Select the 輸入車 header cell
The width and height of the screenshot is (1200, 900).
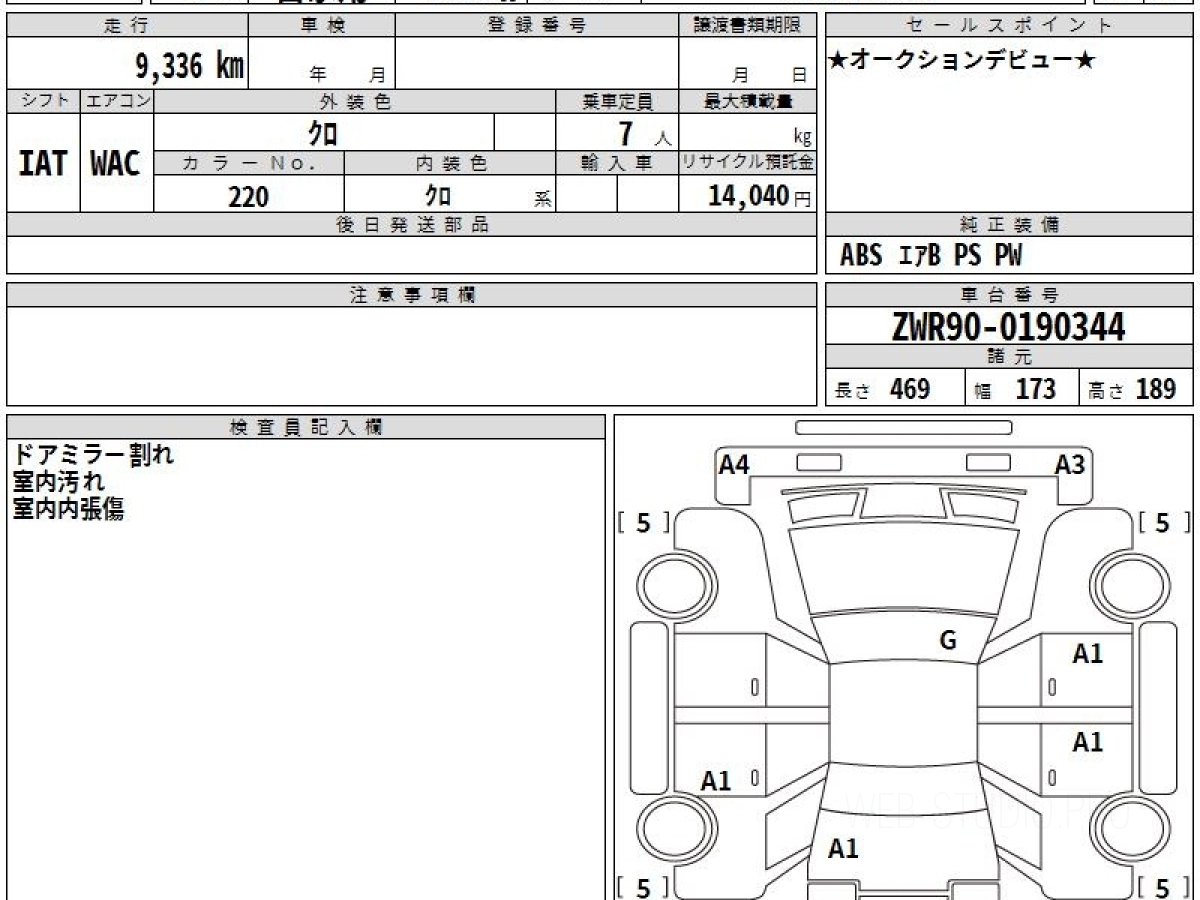coord(617,164)
